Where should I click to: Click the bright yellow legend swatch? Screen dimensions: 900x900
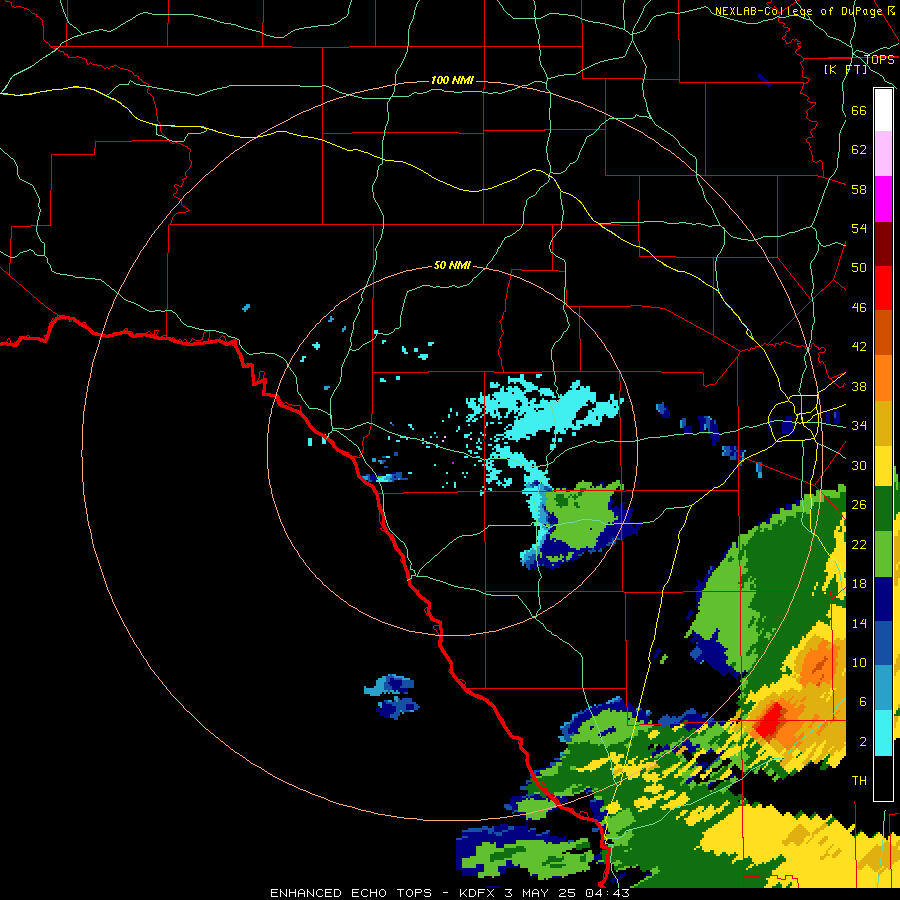click(x=883, y=466)
